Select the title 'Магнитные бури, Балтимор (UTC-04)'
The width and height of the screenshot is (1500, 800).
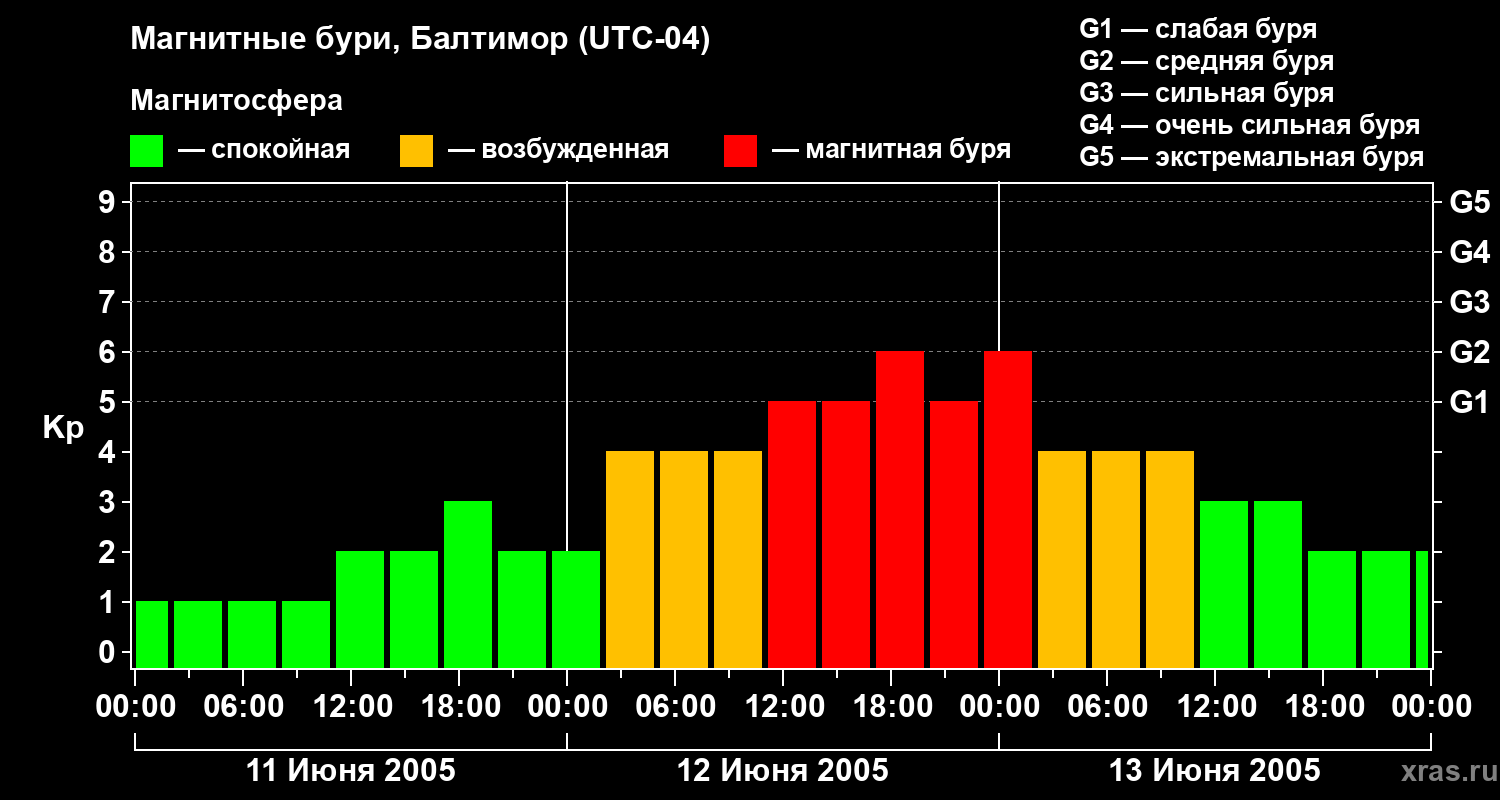[420, 41]
